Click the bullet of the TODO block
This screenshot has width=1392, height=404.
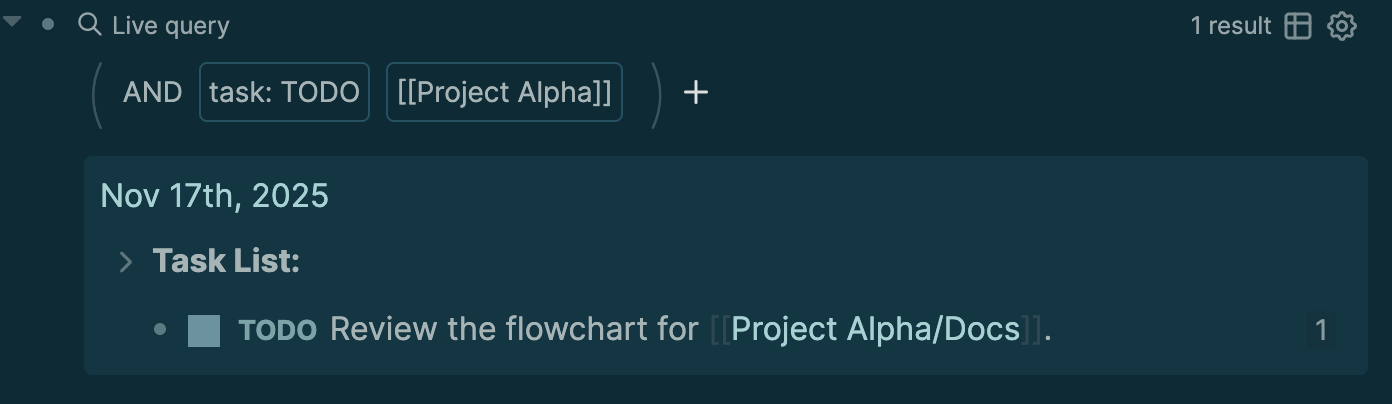pyautogui.click(x=160, y=330)
